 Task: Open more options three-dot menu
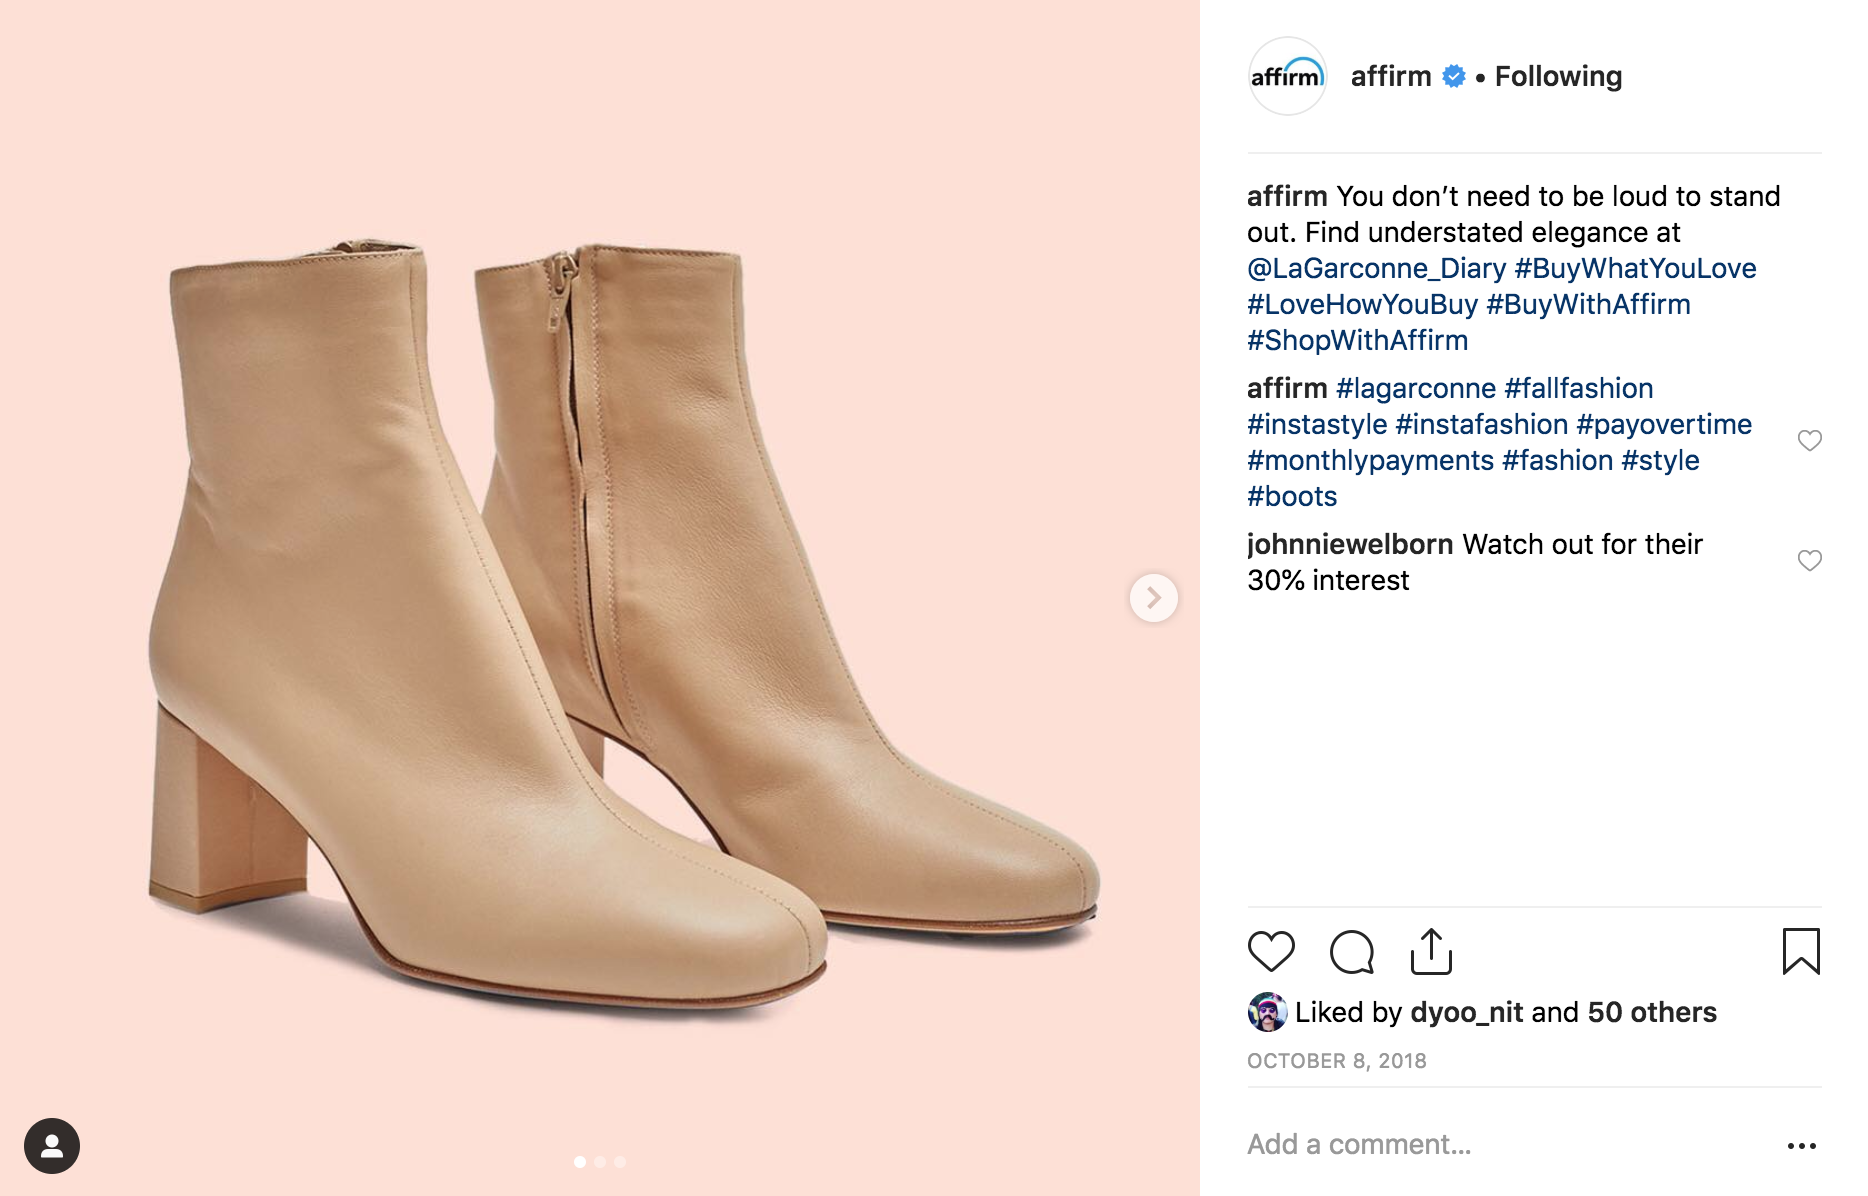[x=1801, y=1146]
